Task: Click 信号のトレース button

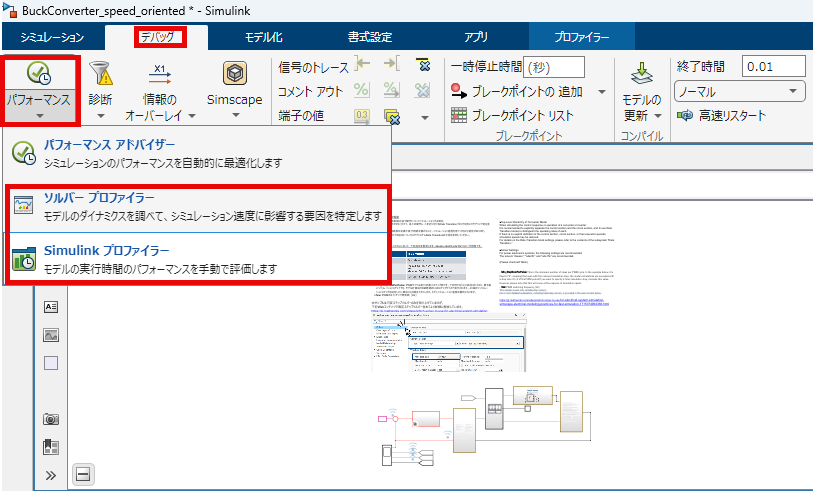Action: click(311, 67)
